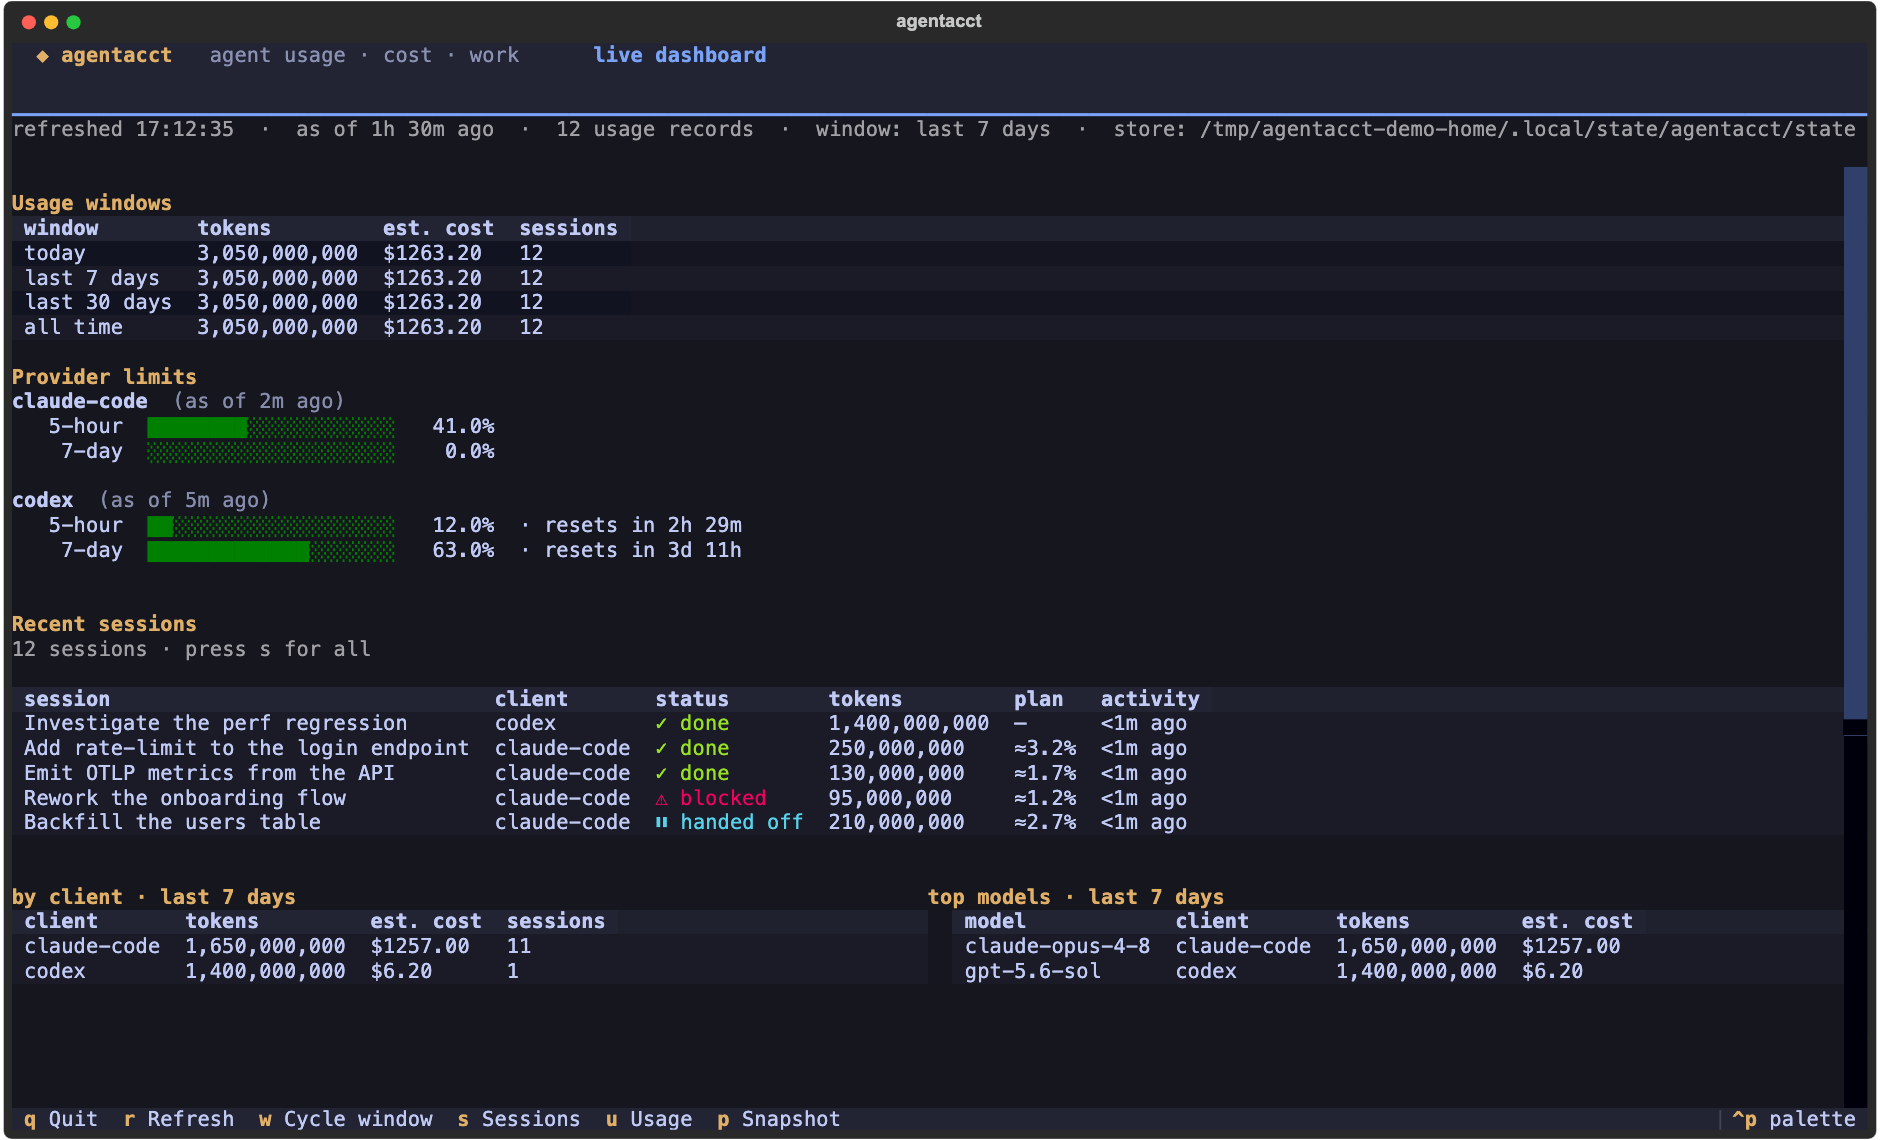1880x1140 pixels.
Task: Click 'top models · last 7 days' heading
Action: [x=1076, y=898]
